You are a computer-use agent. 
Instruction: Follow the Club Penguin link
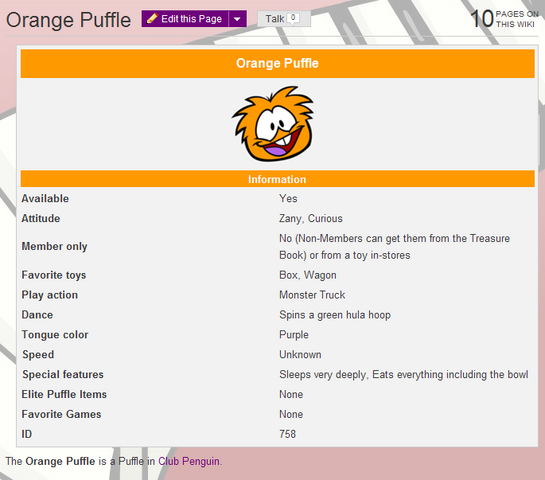click(189, 461)
